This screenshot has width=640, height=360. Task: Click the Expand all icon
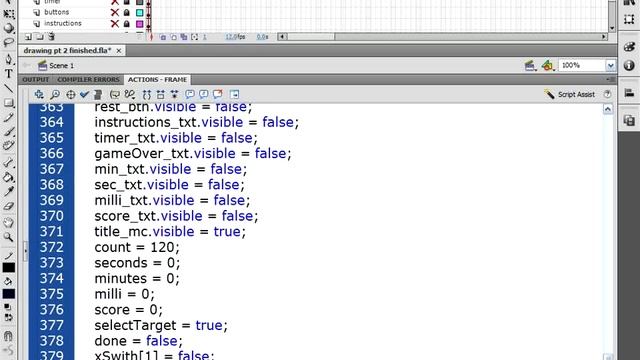pyautogui.click(x=175, y=94)
